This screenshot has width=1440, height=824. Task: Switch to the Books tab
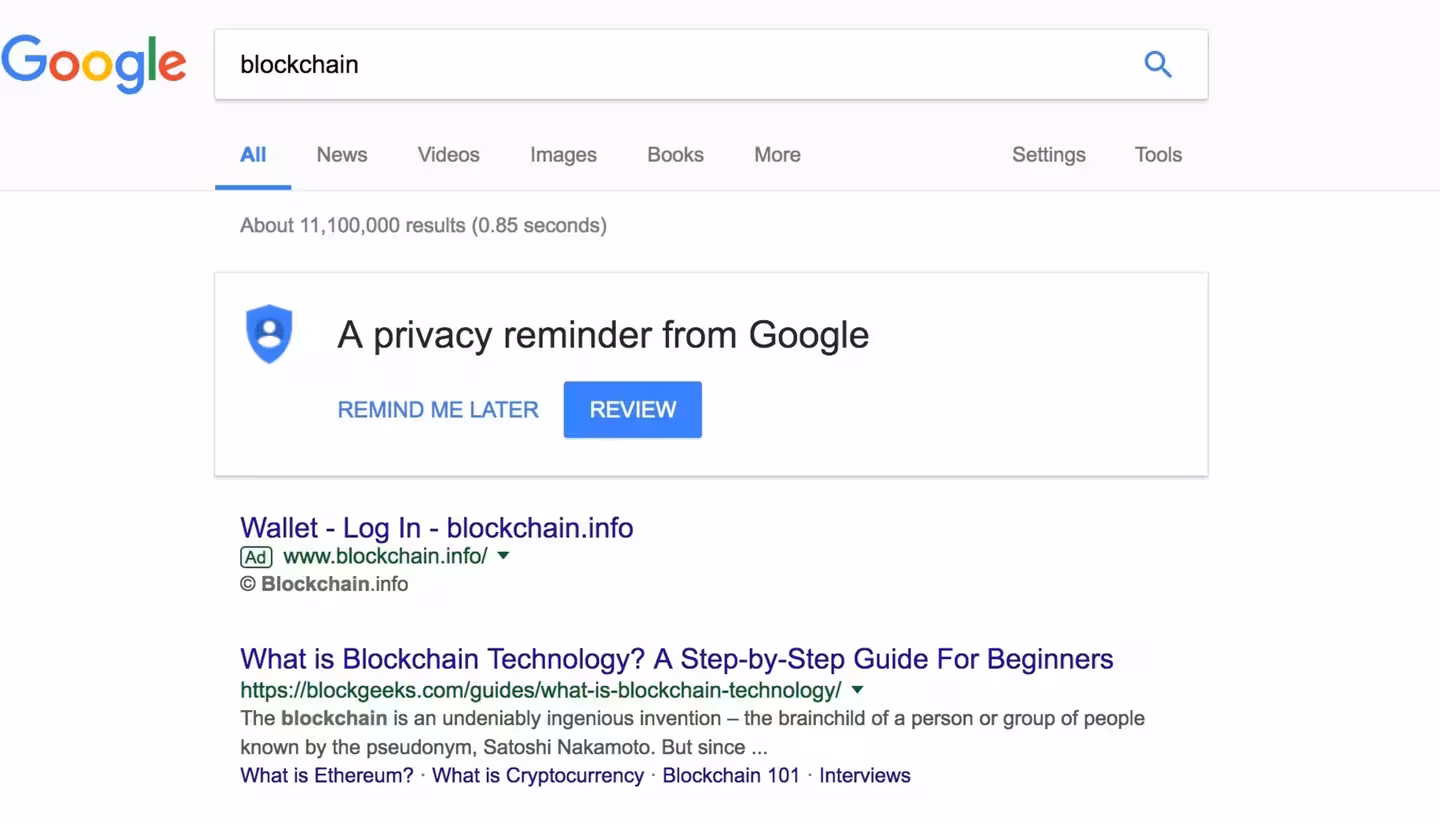tap(675, 155)
